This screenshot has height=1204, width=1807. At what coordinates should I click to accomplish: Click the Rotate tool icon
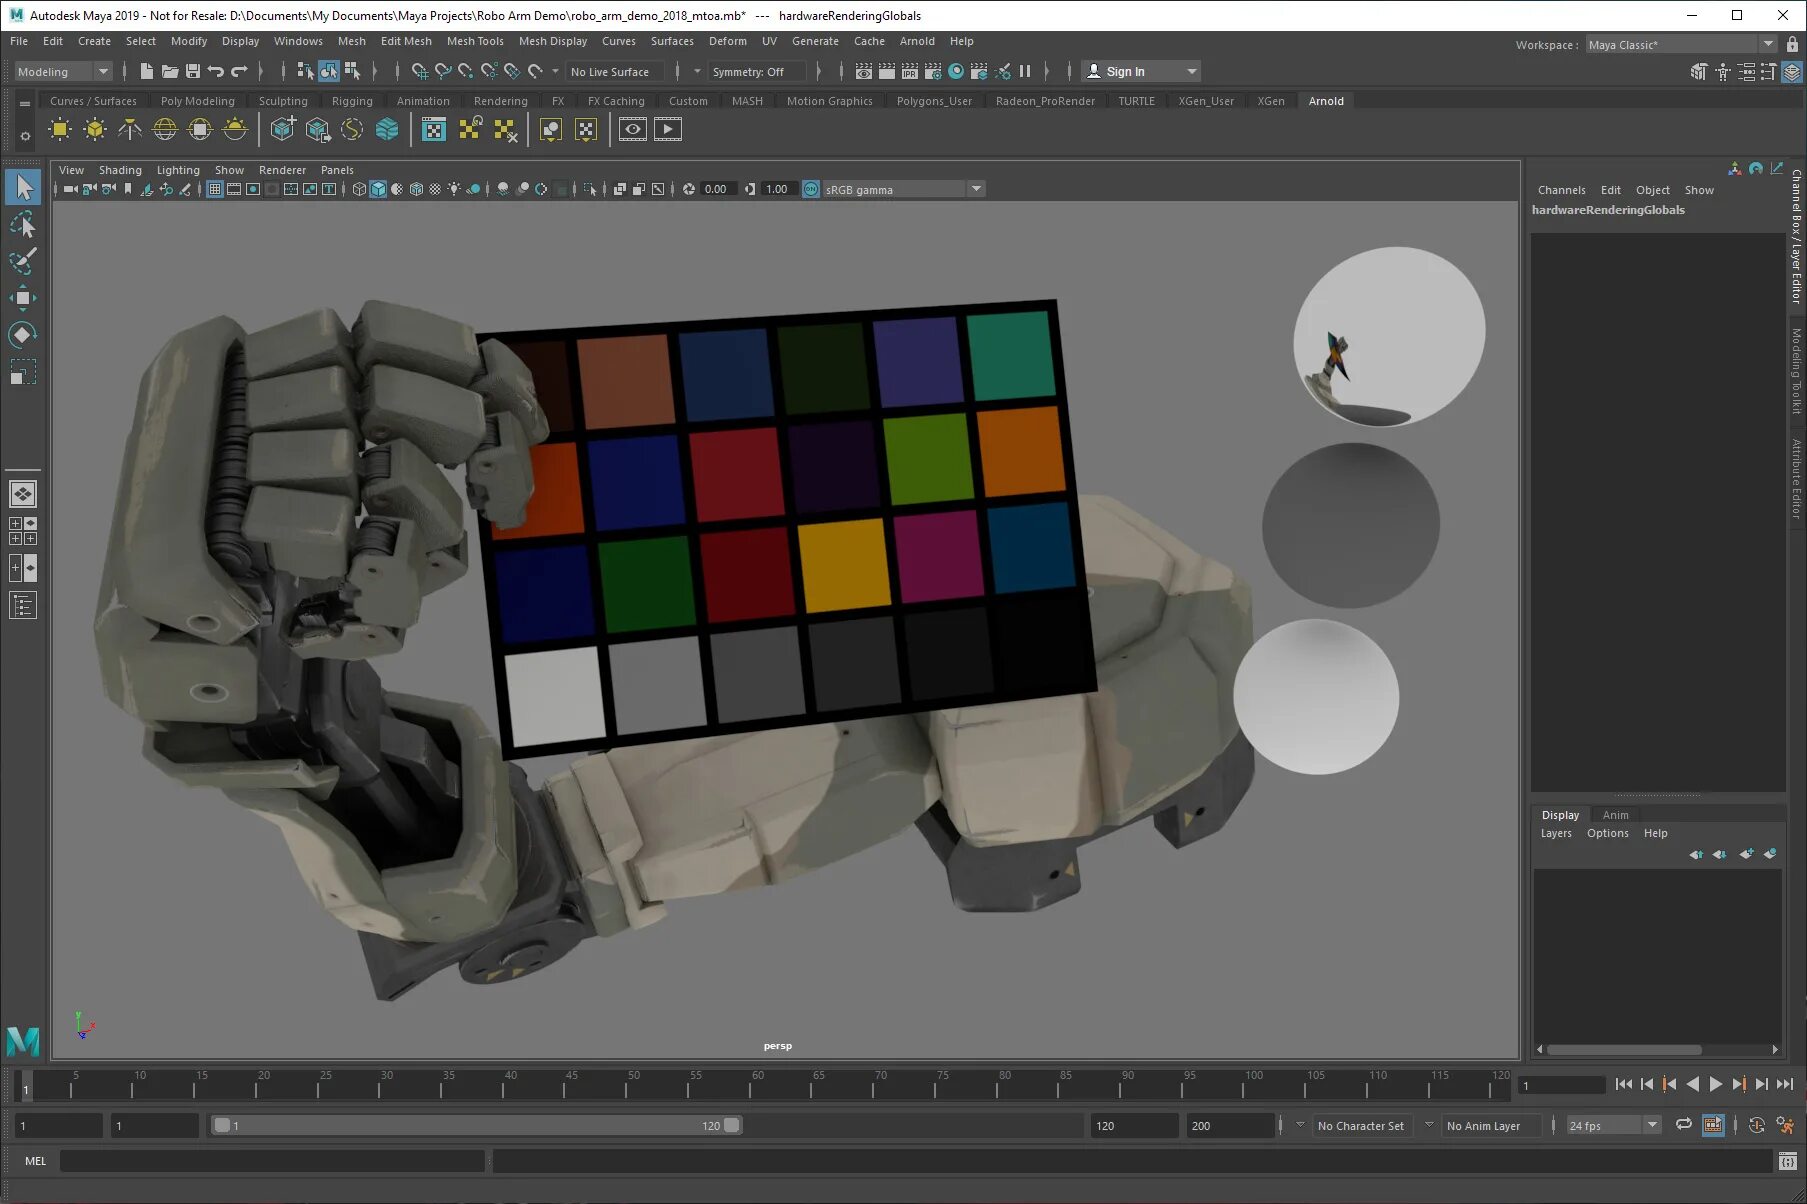pyautogui.click(x=22, y=335)
